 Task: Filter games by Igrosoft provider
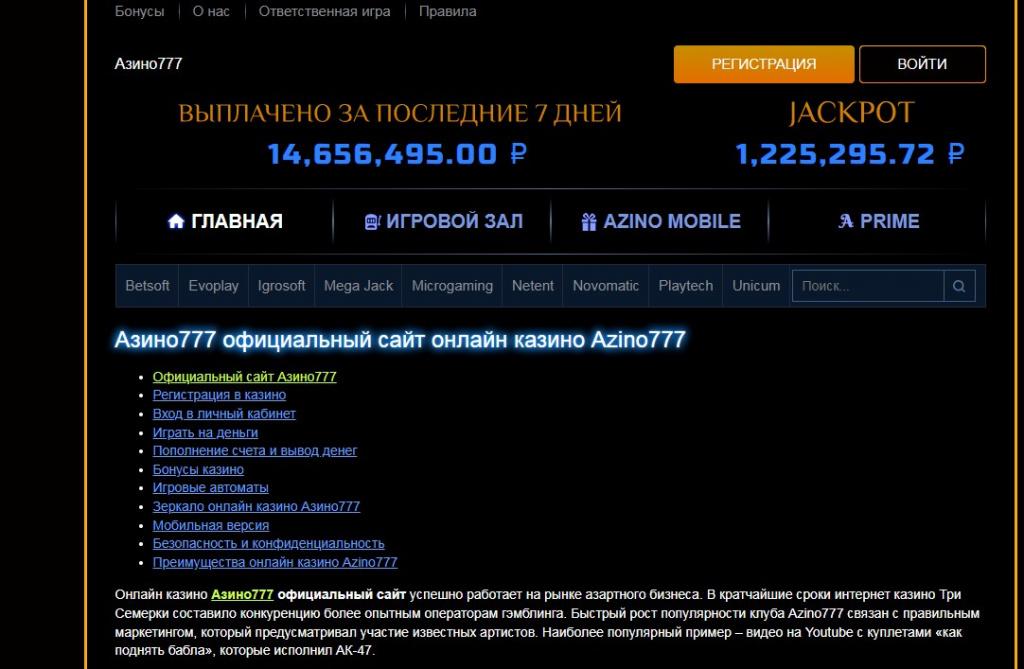tap(281, 286)
